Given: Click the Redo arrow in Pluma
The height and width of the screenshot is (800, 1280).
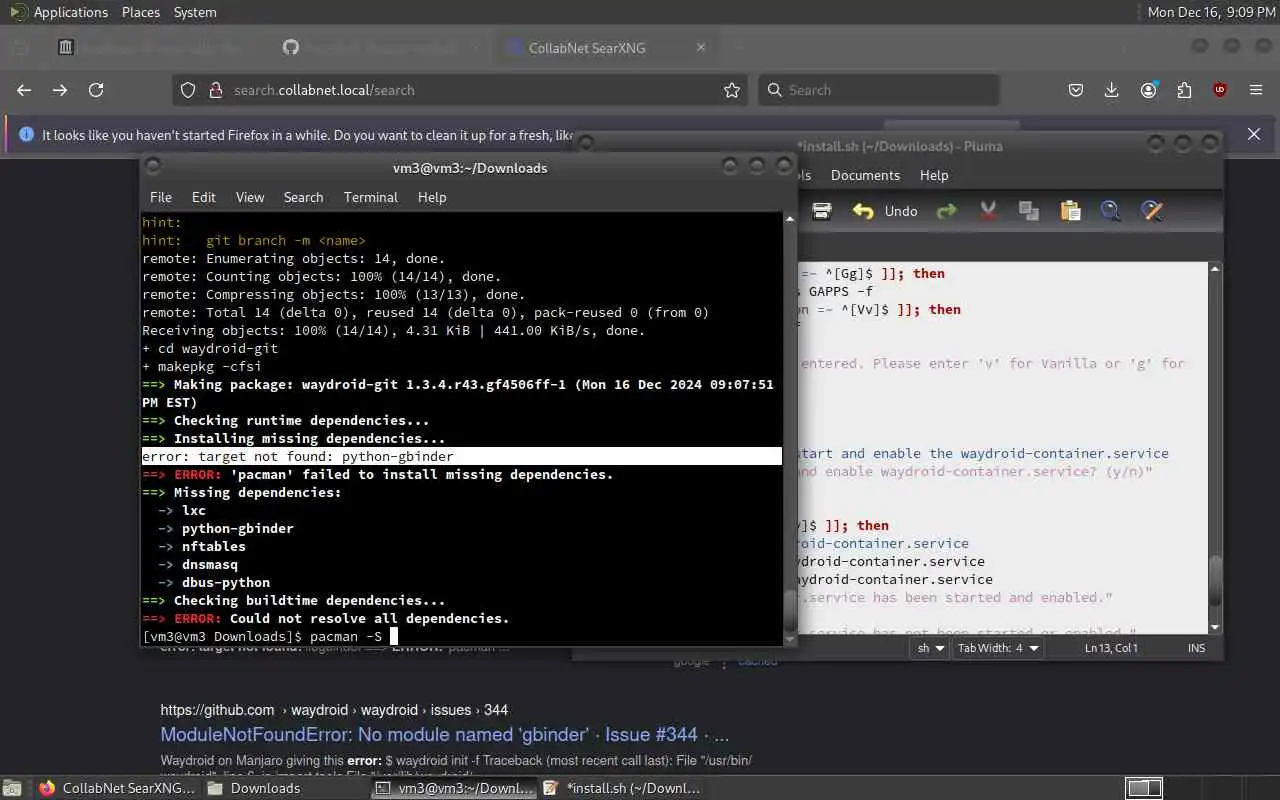Looking at the screenshot, I should (946, 211).
